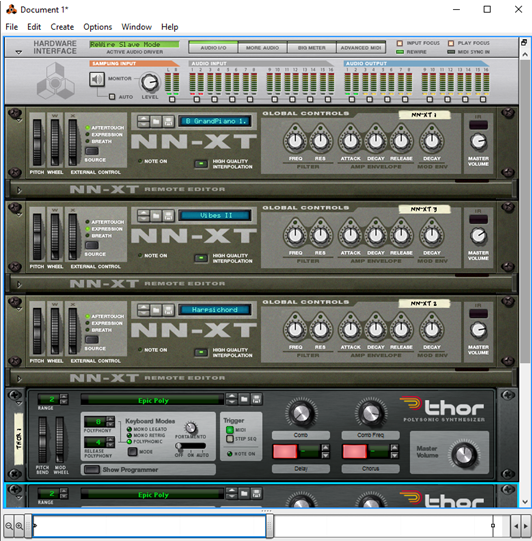This screenshot has width=532, height=541.
Task: Click Thor keyboard Mode button
Action: tap(132, 451)
